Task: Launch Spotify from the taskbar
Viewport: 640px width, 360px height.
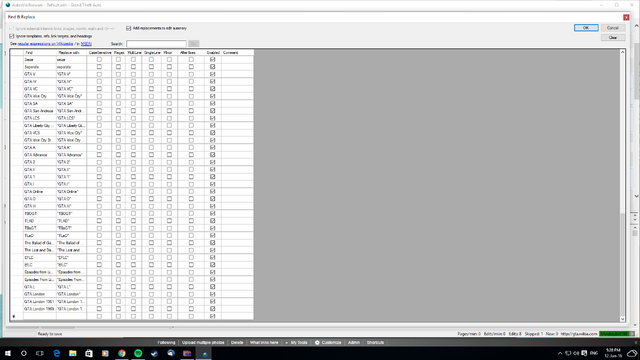Action: coord(138,353)
